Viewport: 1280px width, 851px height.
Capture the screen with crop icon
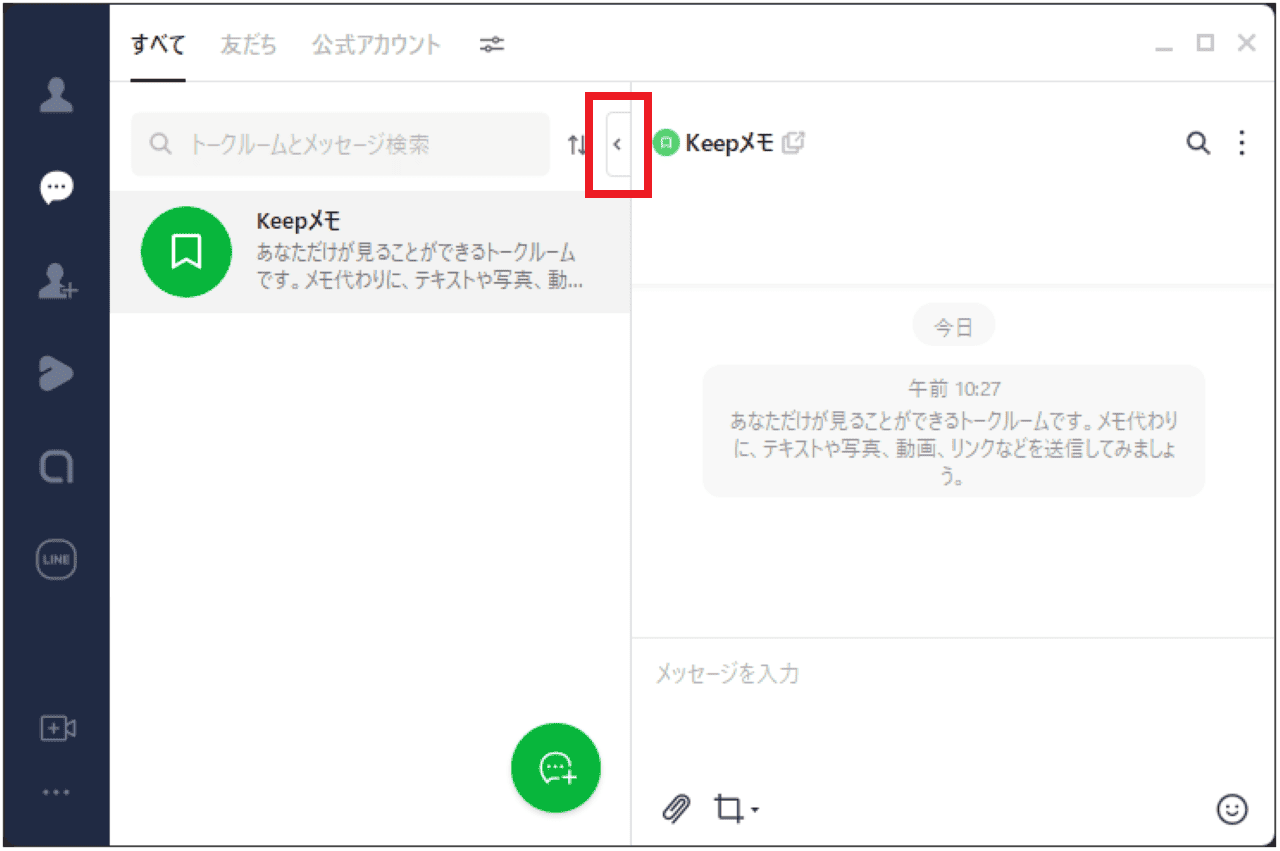click(x=728, y=808)
